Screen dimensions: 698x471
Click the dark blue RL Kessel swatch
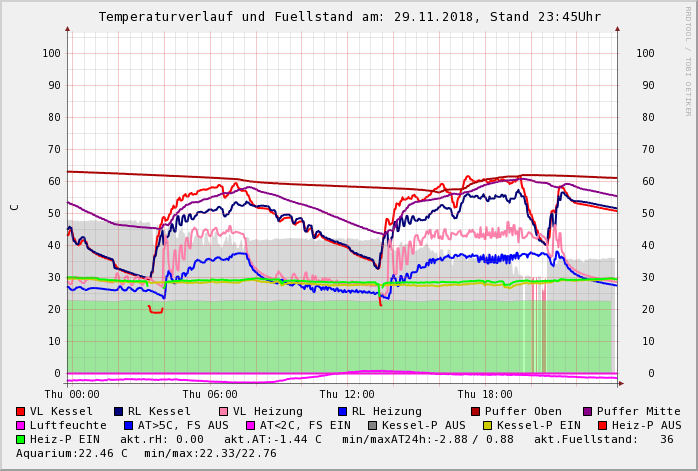pyautogui.click(x=119, y=411)
